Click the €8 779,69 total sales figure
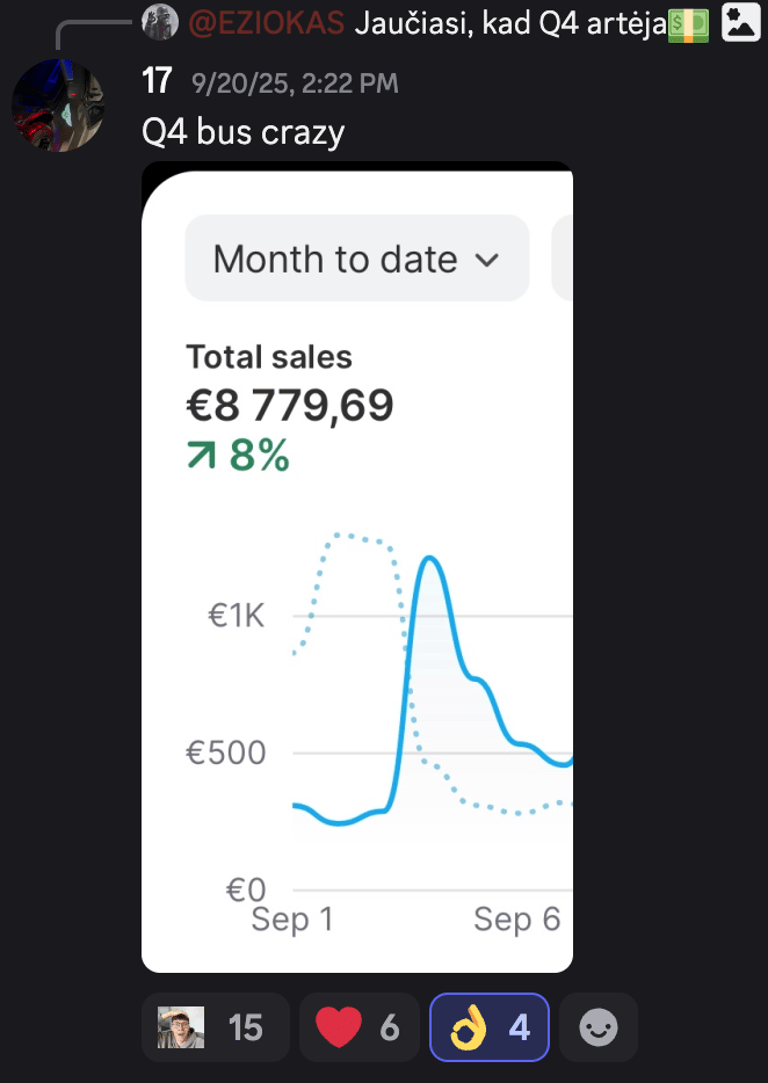The image size is (768, 1083). click(290, 405)
